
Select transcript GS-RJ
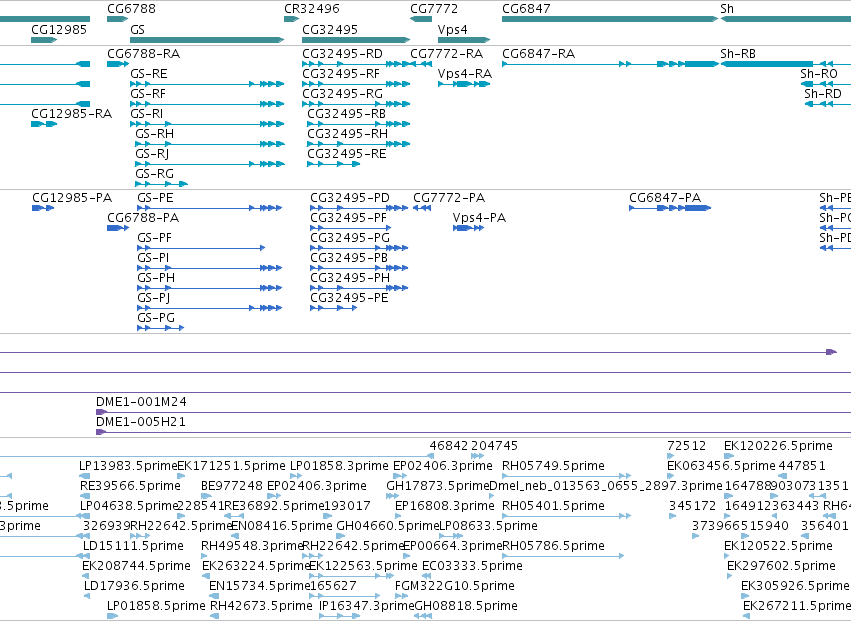[210, 164]
